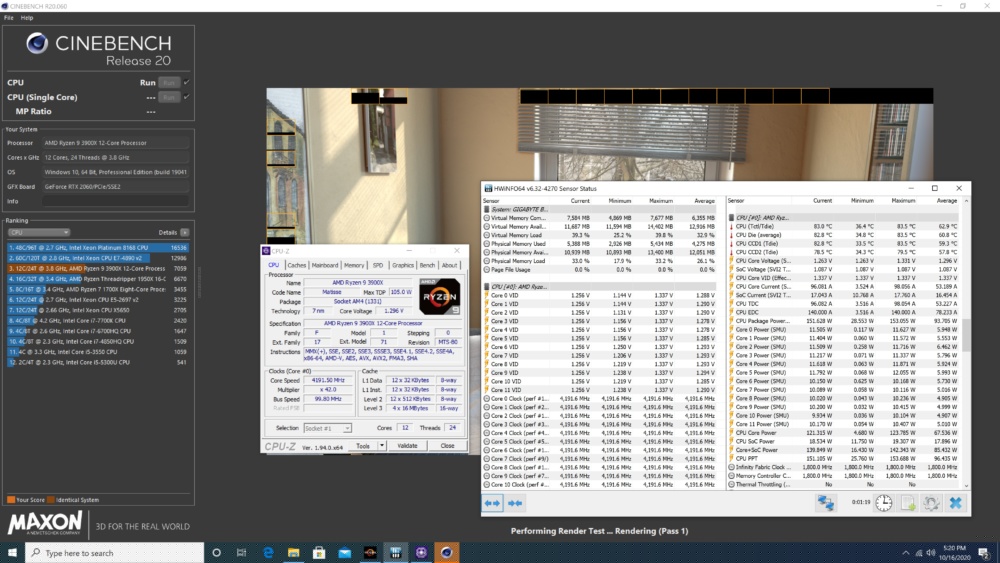Toggle the CPU (Single Core) test checkbox
Viewport: 1000px width, 563px height.
pos(186,97)
